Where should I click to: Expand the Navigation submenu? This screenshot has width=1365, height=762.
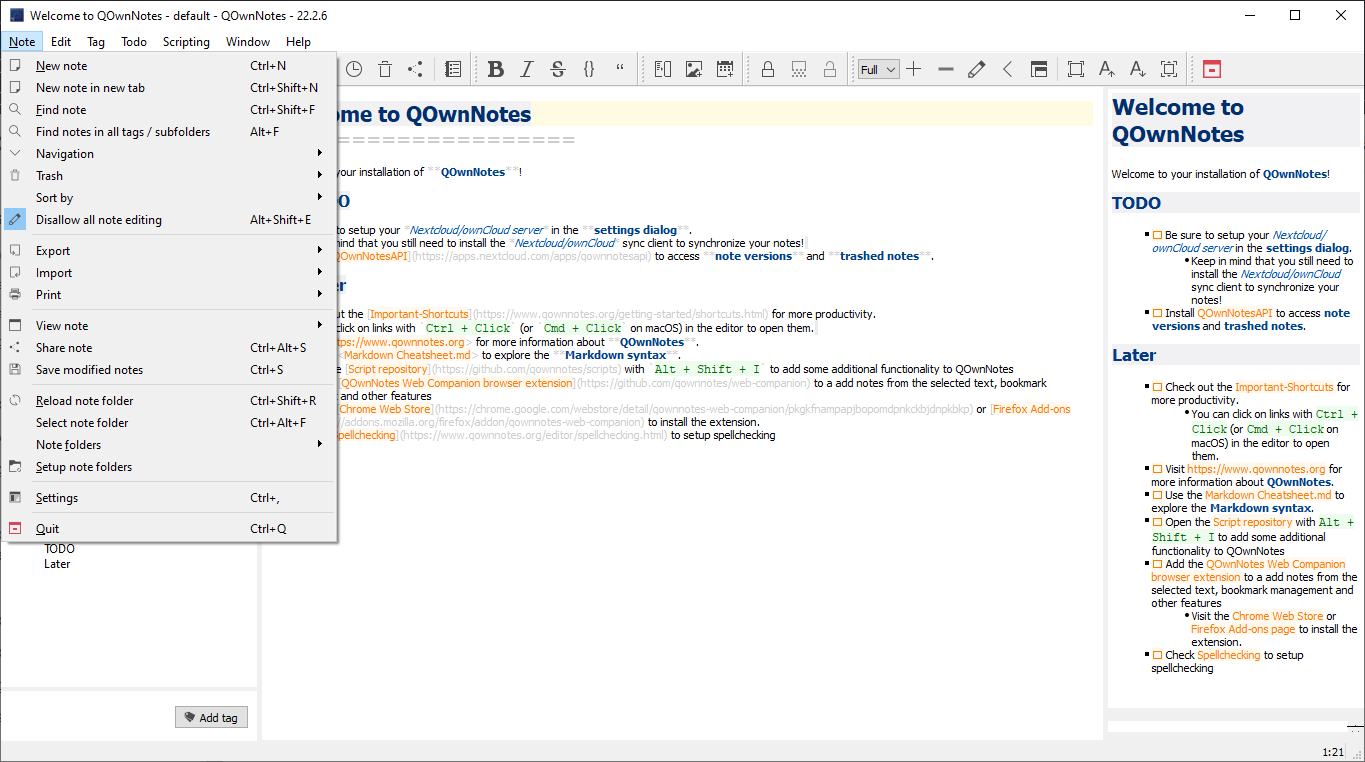tap(169, 154)
